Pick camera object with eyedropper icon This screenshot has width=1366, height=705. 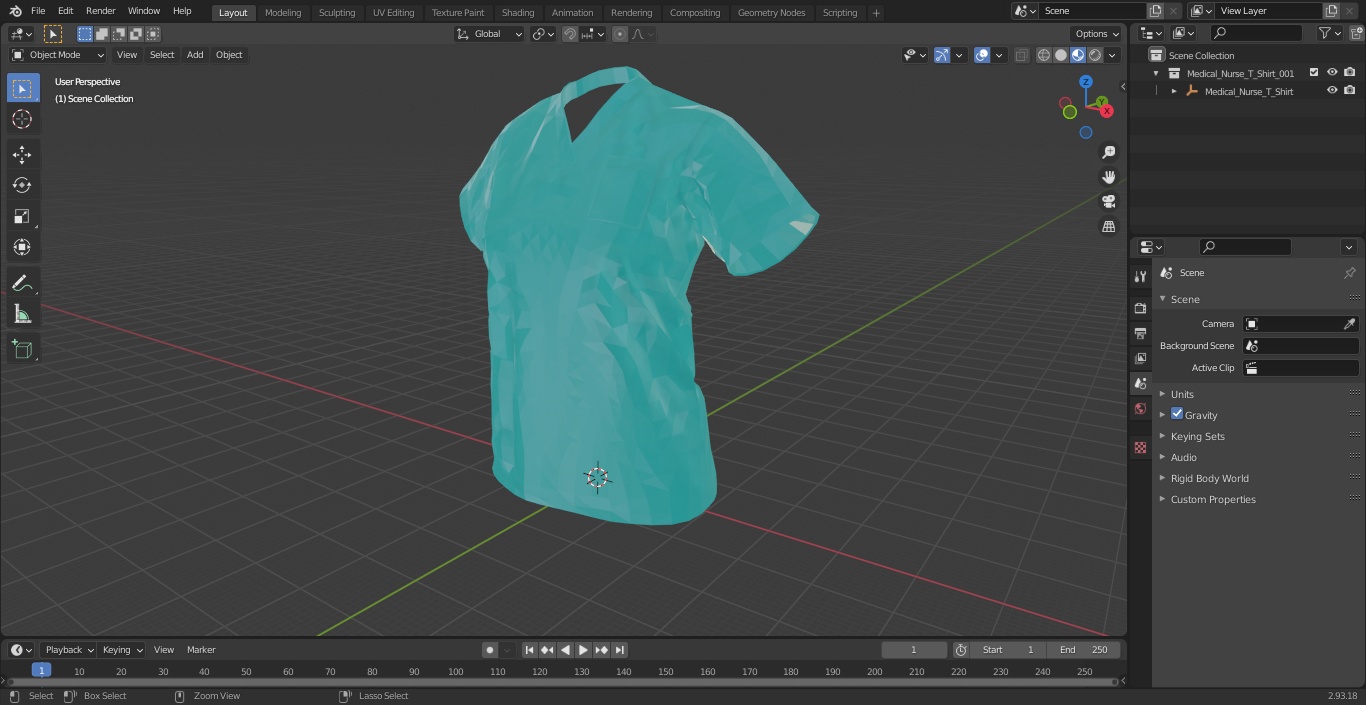click(1349, 324)
